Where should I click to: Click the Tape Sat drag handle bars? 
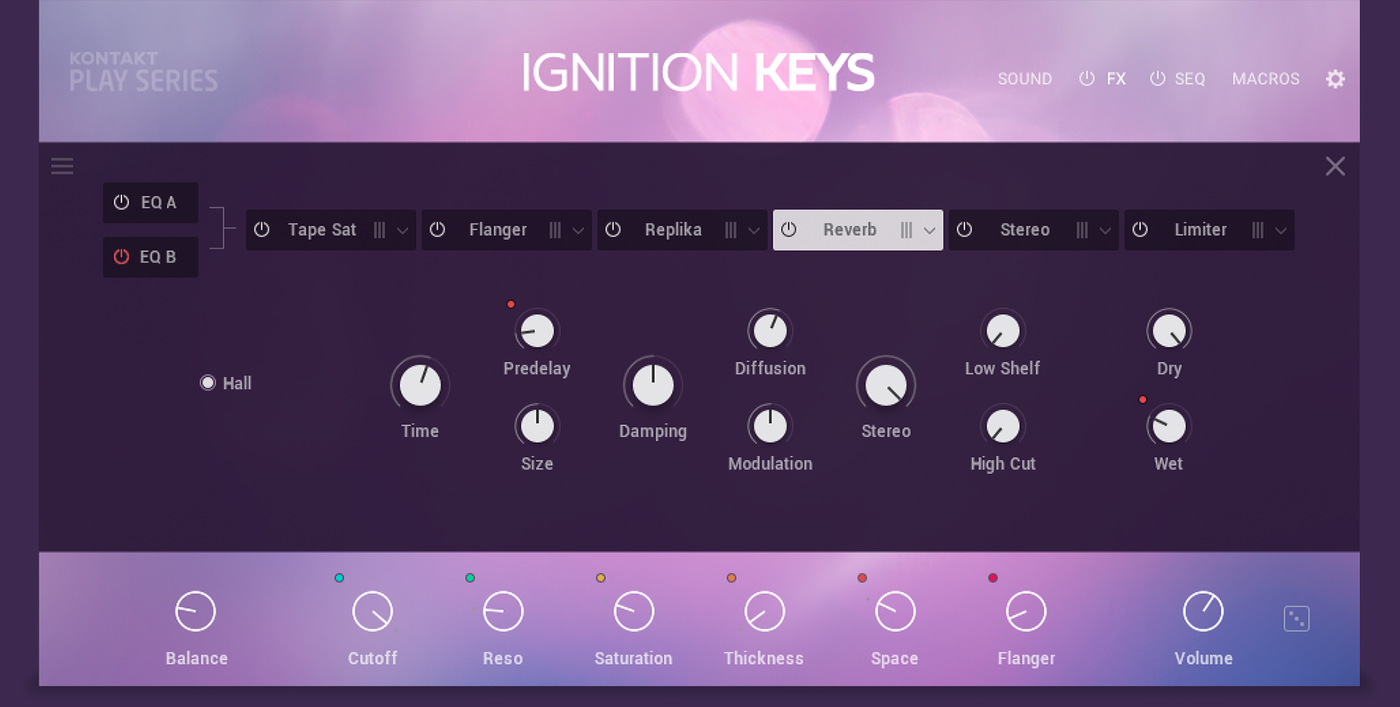point(379,230)
